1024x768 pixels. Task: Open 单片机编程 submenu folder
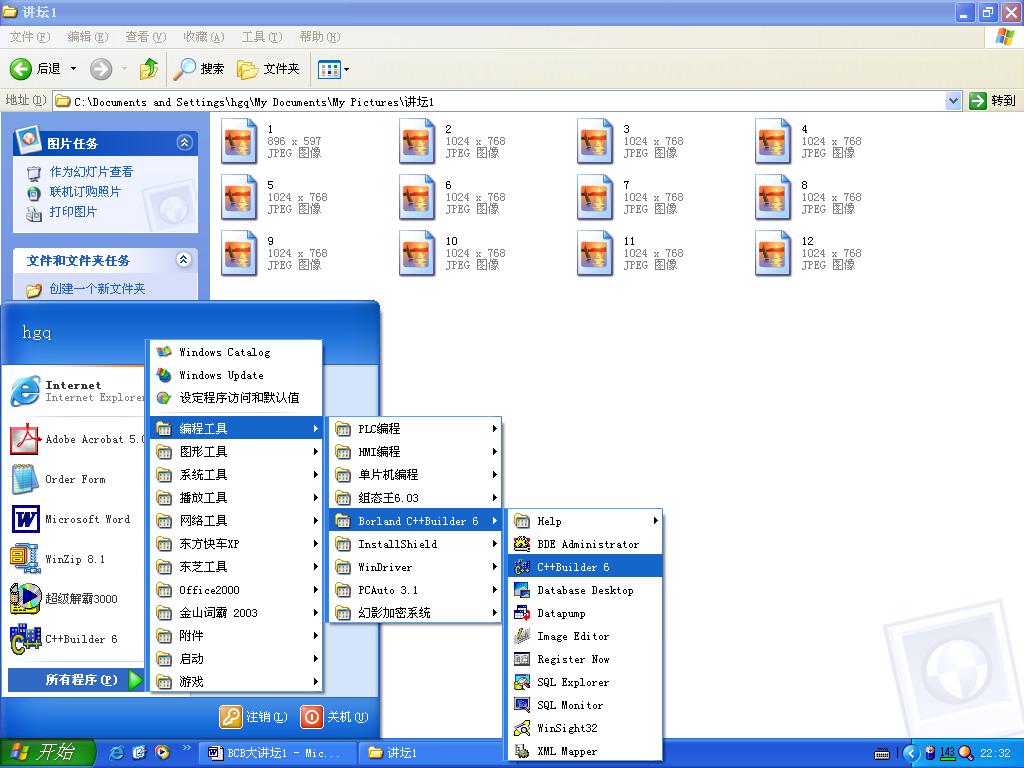pyautogui.click(x=415, y=474)
